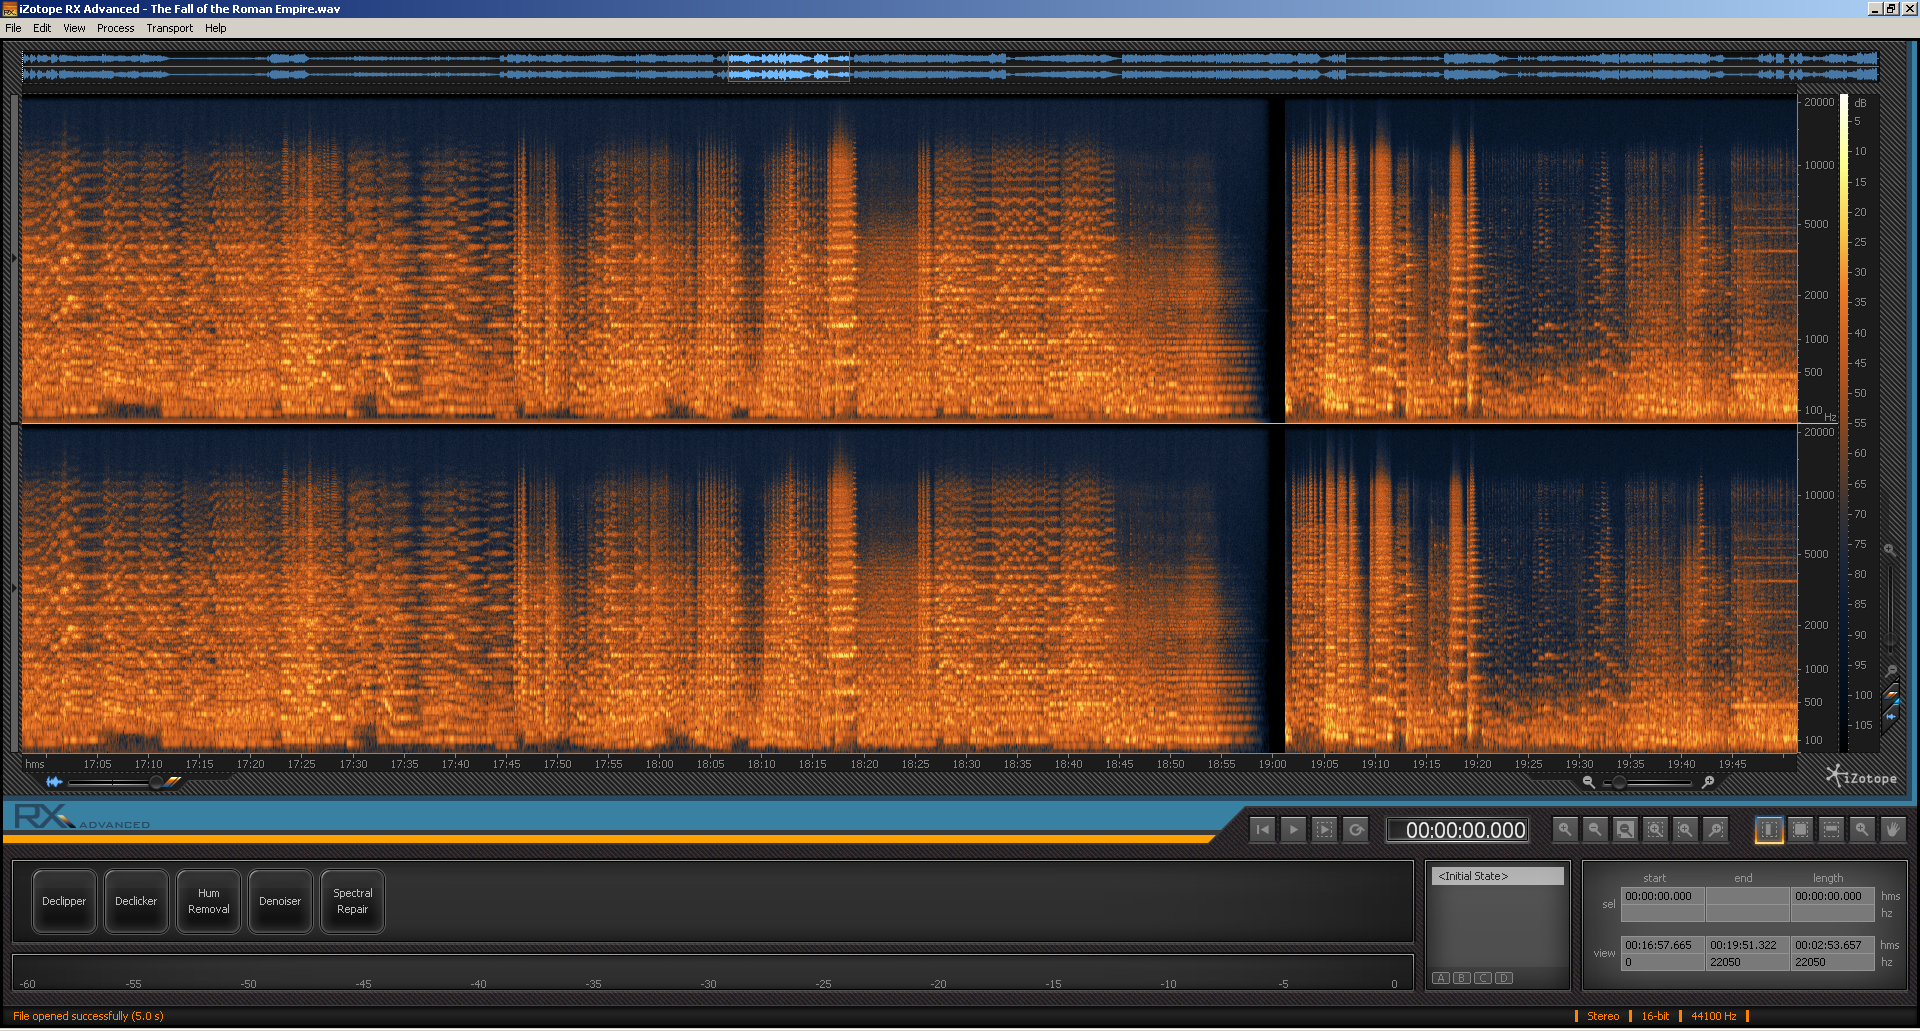
Task: Click the rewind to start button
Action: coord(1263,830)
